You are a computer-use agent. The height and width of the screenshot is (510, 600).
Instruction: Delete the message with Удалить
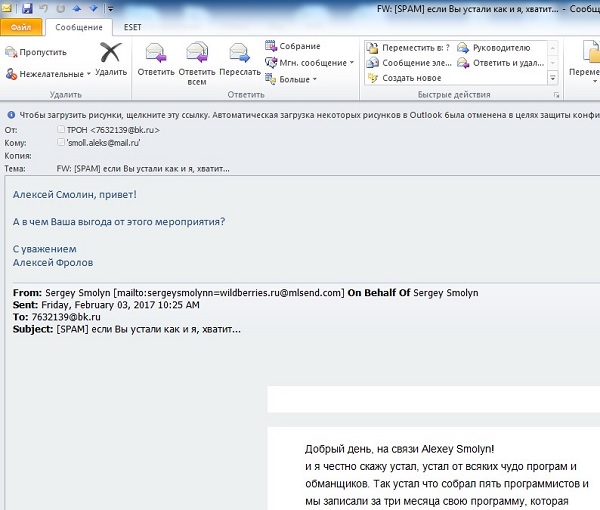111,59
